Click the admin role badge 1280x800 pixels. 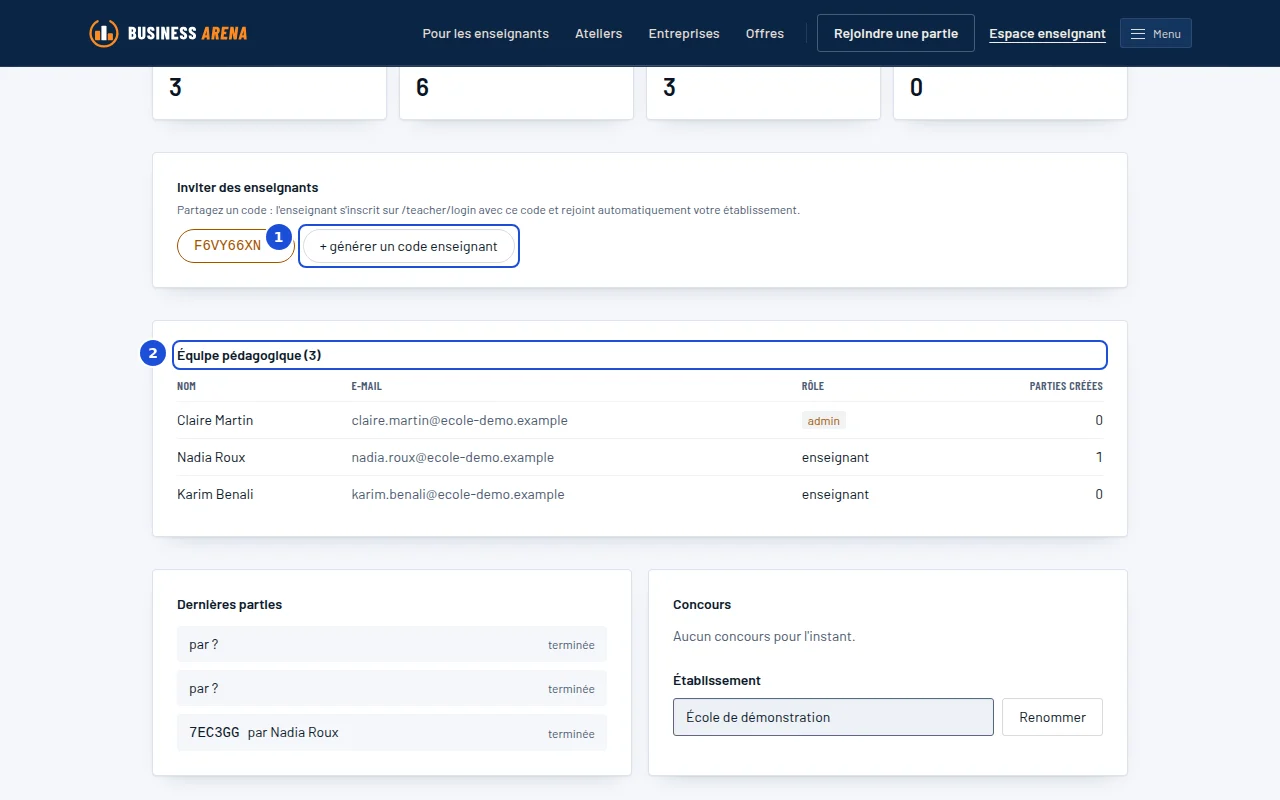coord(824,421)
